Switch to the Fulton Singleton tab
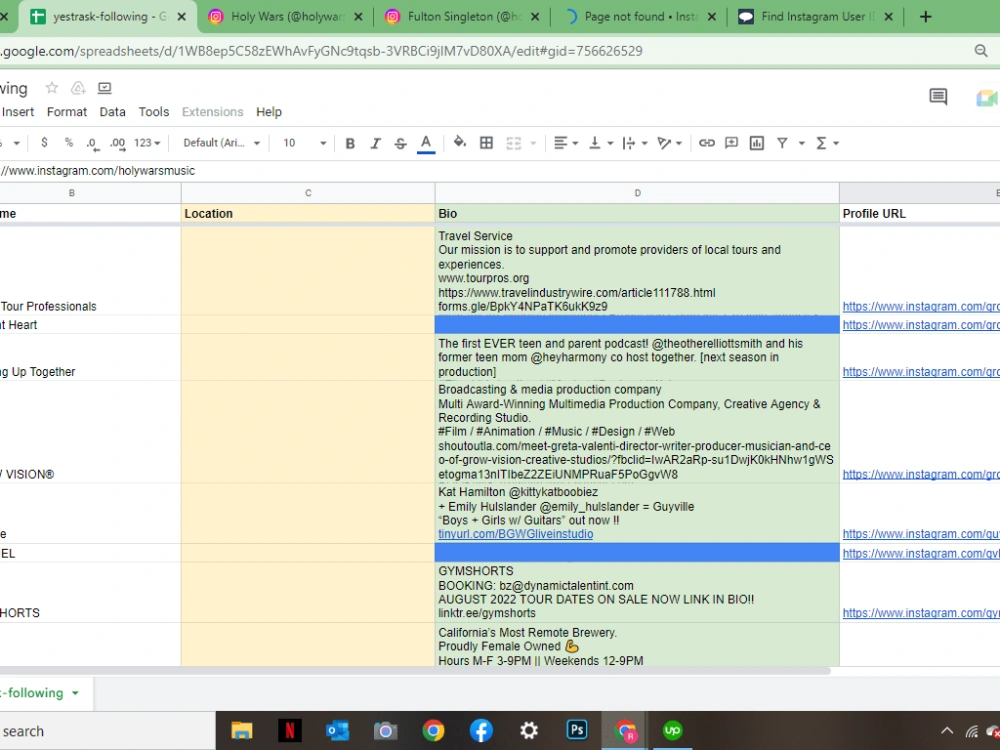 point(464,17)
